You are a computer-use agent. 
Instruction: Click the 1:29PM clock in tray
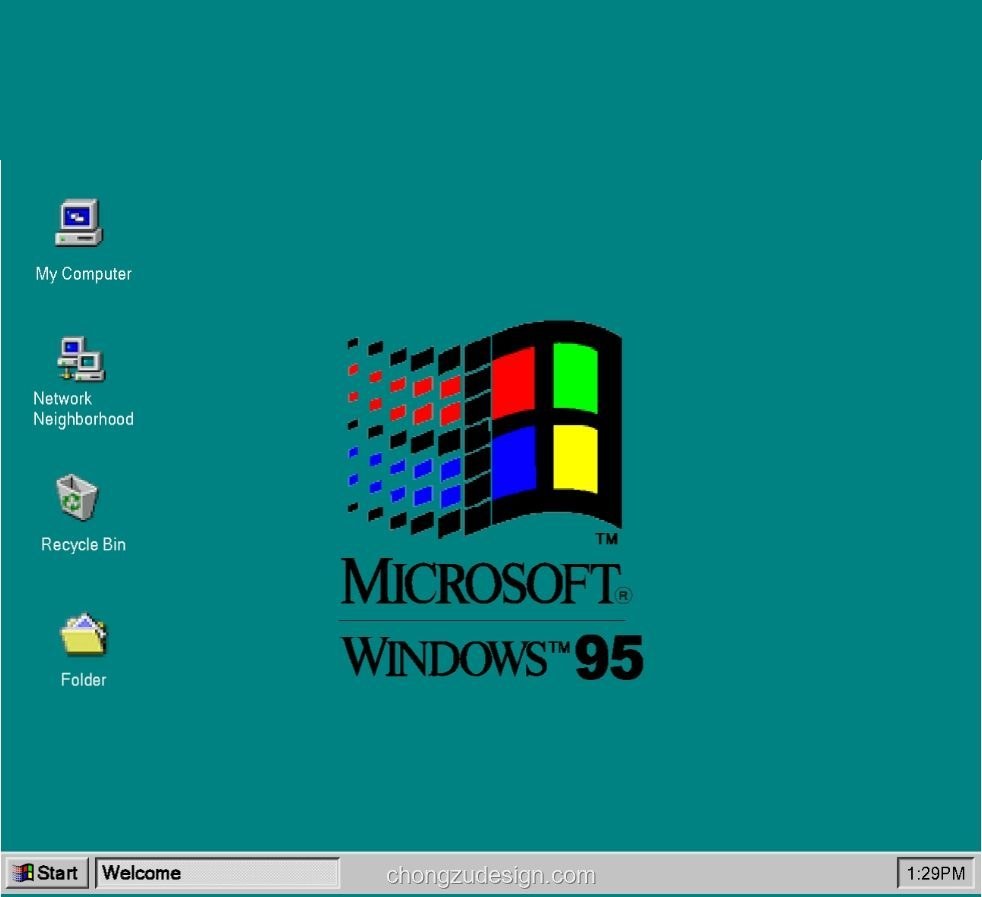click(x=936, y=873)
